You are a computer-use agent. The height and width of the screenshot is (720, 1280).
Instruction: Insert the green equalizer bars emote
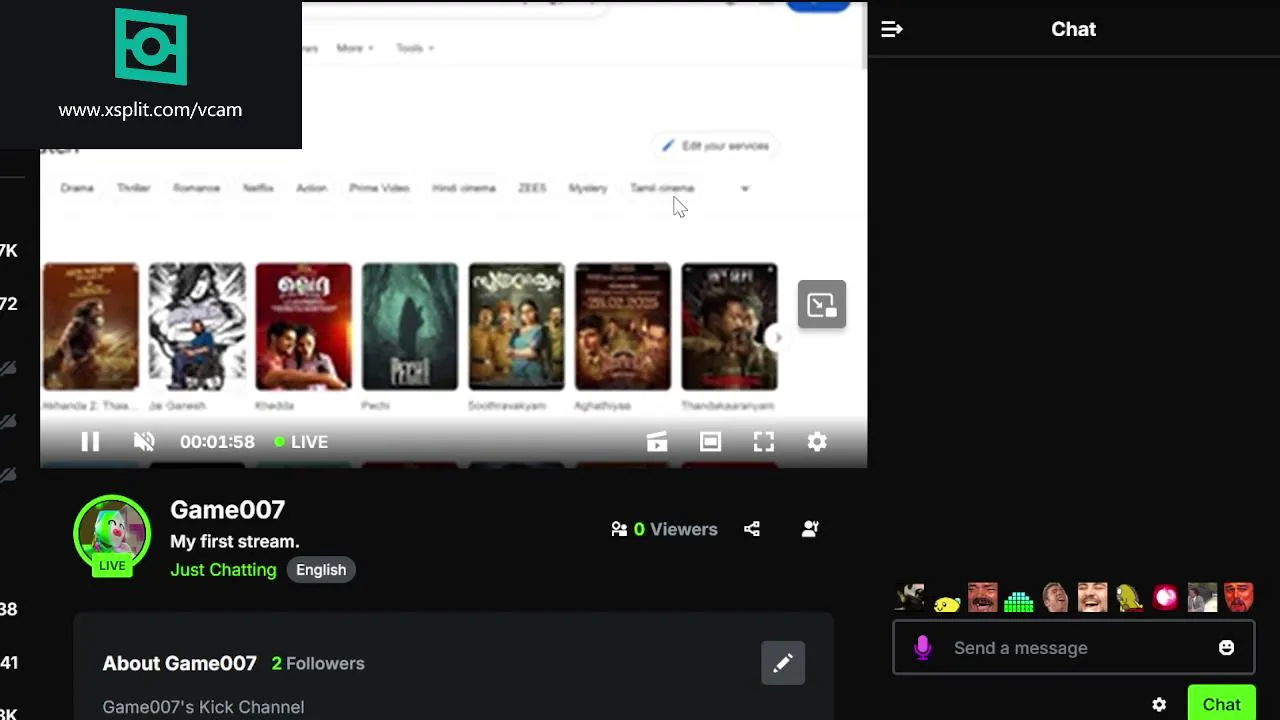click(1018, 600)
